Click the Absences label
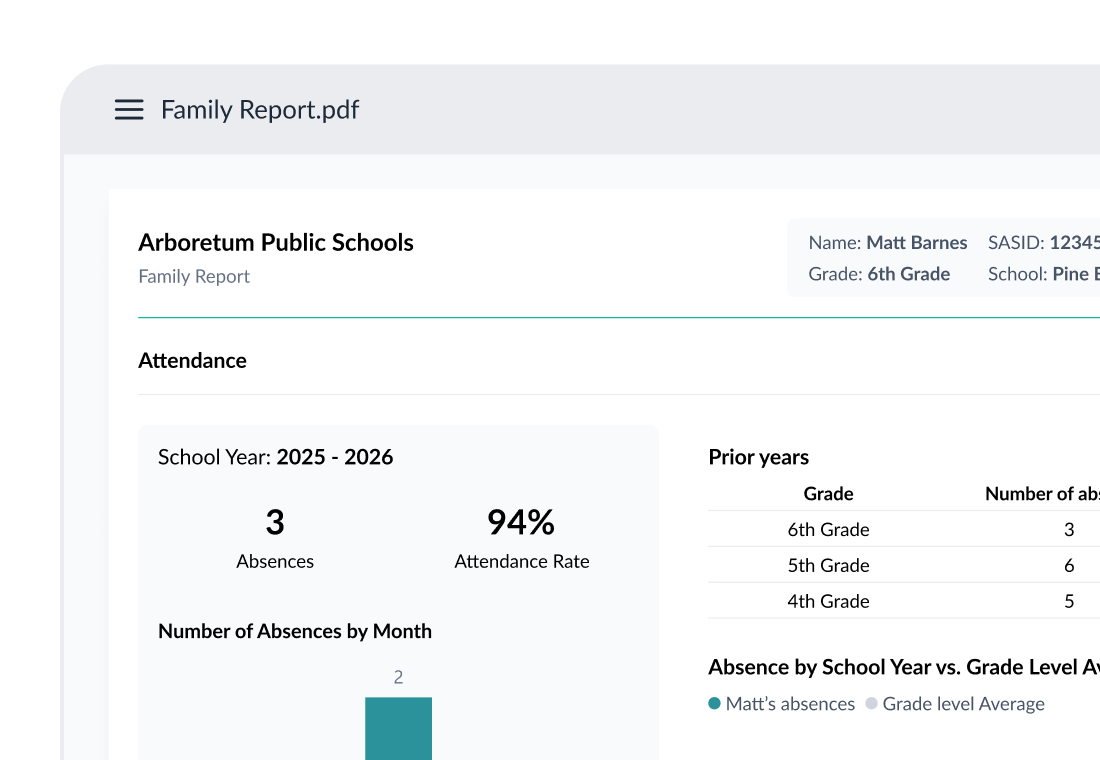 (275, 561)
